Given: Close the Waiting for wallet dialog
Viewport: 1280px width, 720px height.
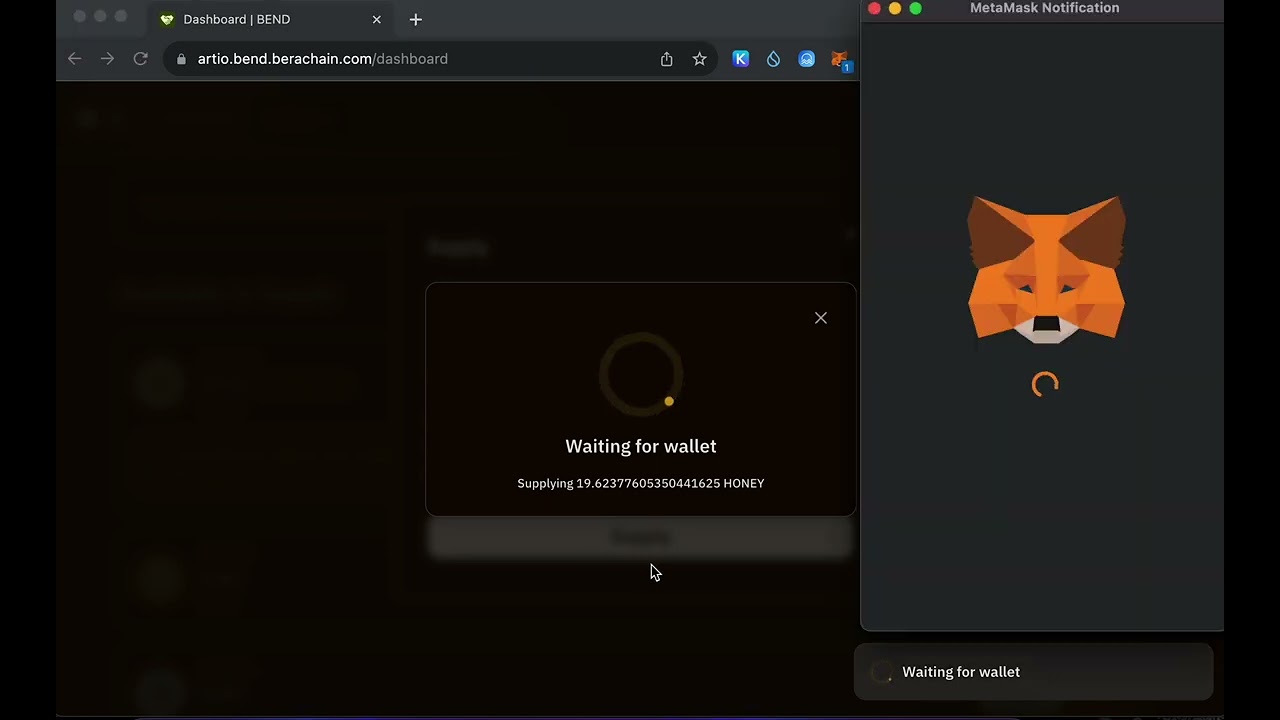Looking at the screenshot, I should pyautogui.click(x=821, y=318).
